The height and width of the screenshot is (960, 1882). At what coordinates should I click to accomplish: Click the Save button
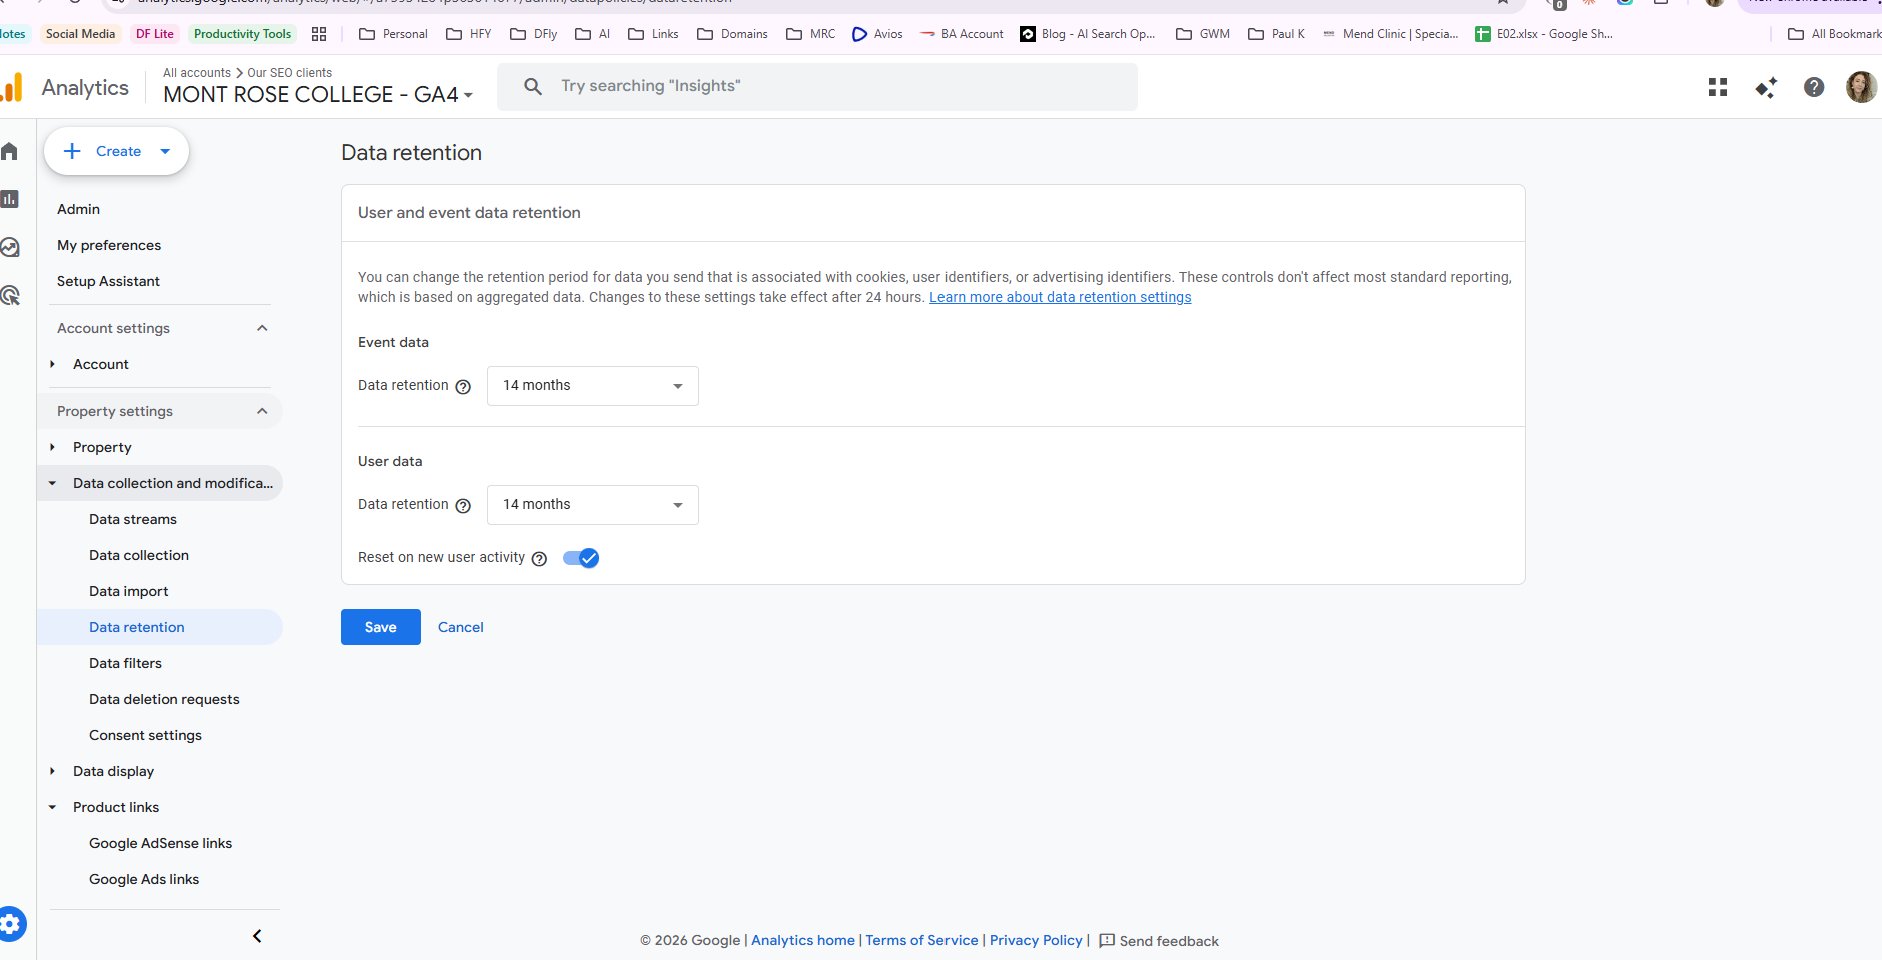380,627
